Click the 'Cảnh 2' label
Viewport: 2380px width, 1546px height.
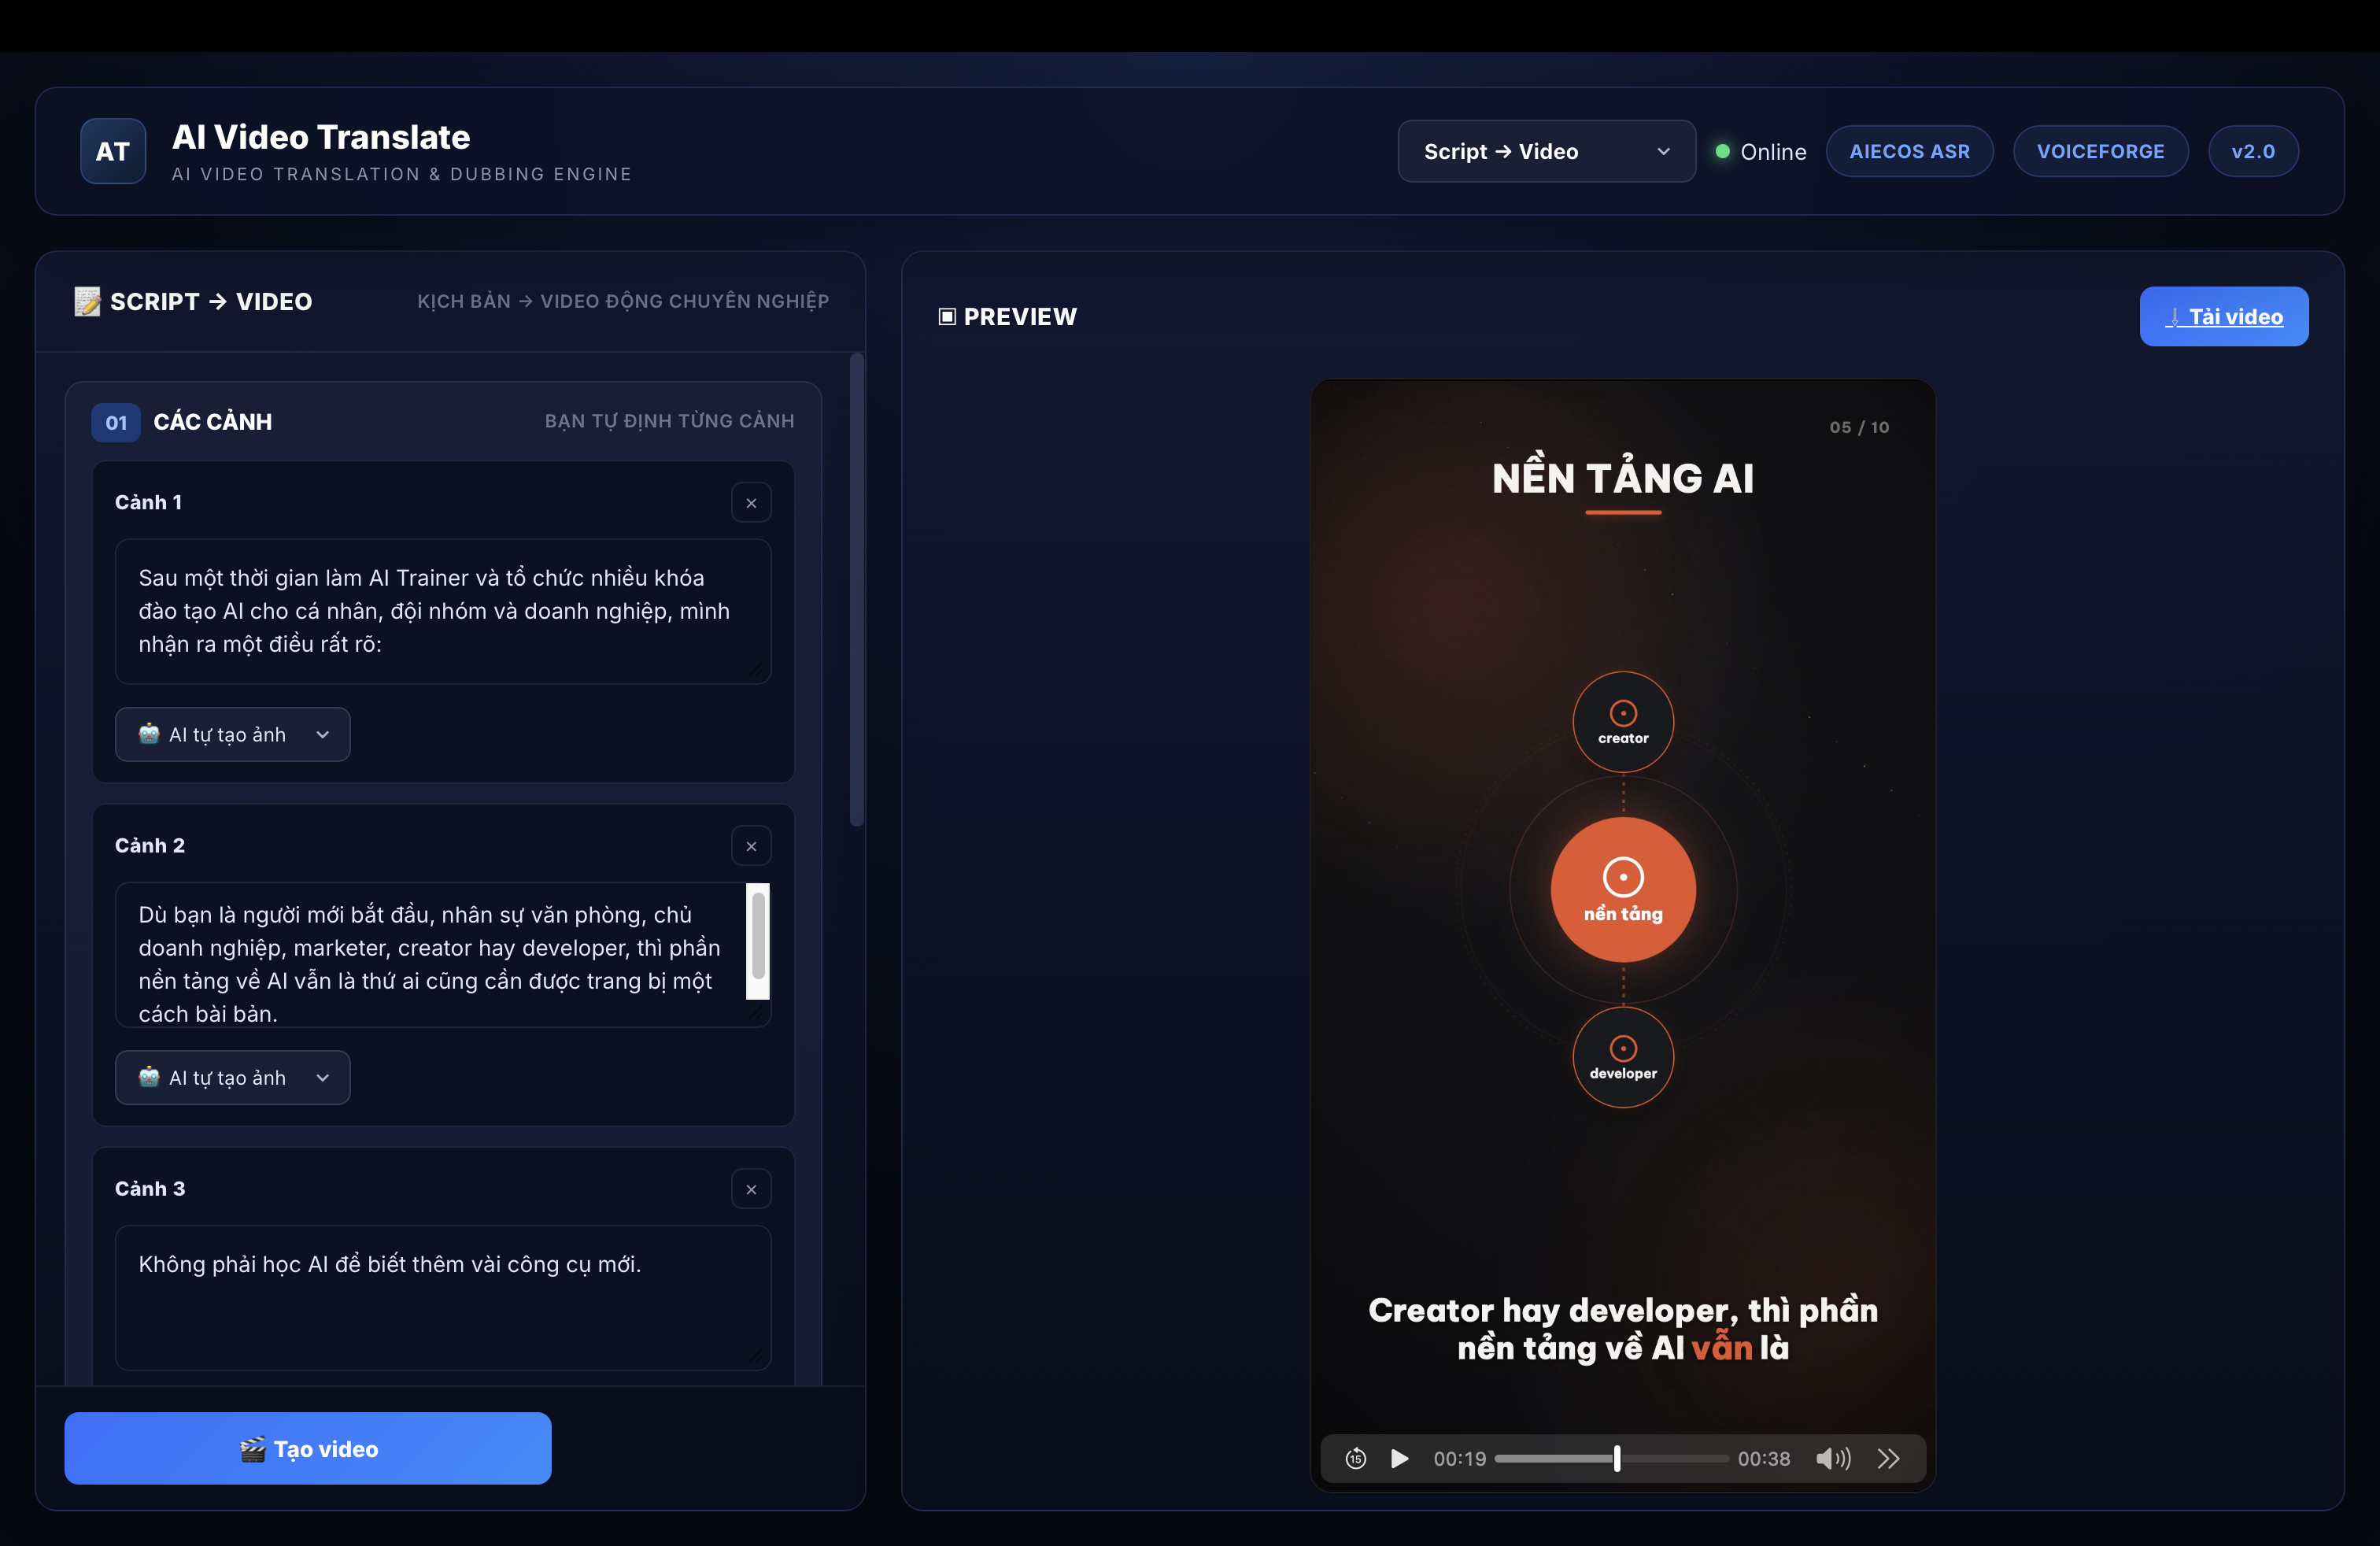pyautogui.click(x=150, y=845)
